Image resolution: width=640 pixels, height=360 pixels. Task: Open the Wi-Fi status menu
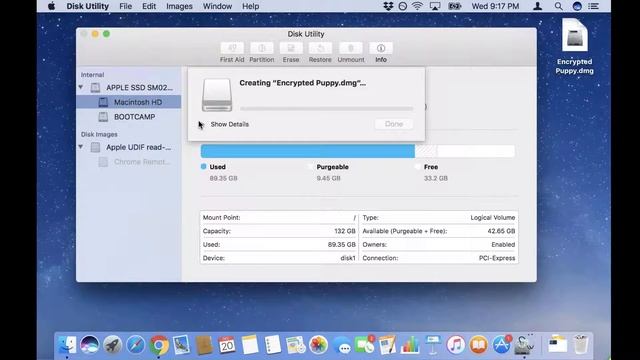click(417, 6)
